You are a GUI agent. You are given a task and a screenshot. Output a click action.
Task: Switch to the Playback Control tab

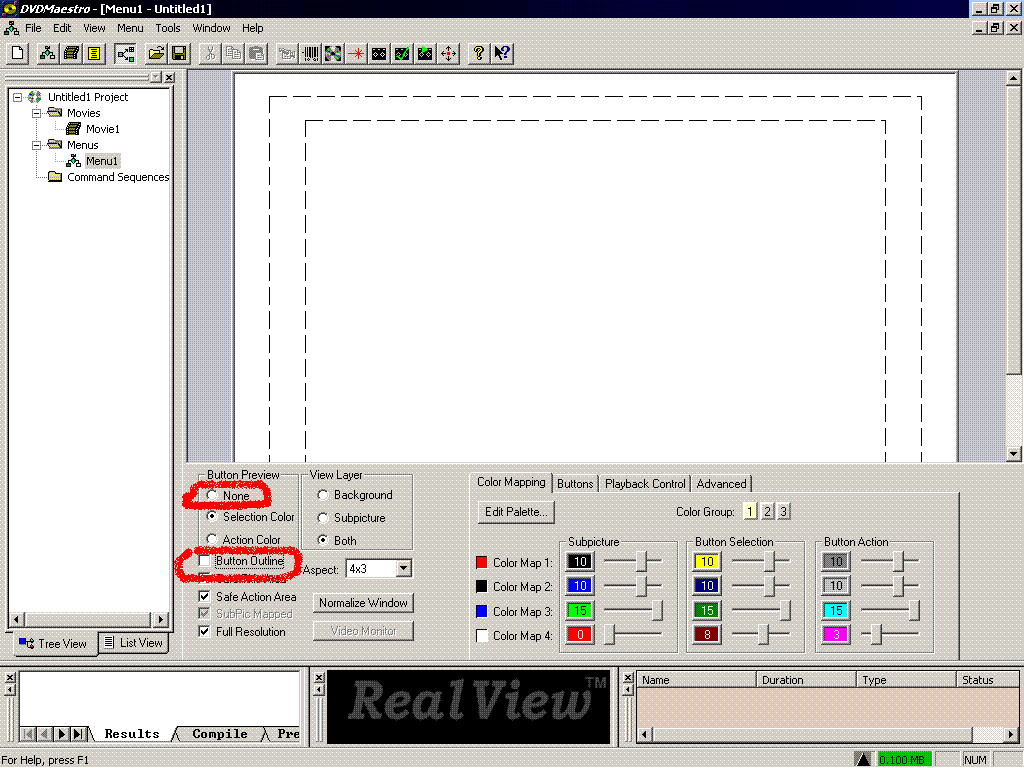coord(645,484)
